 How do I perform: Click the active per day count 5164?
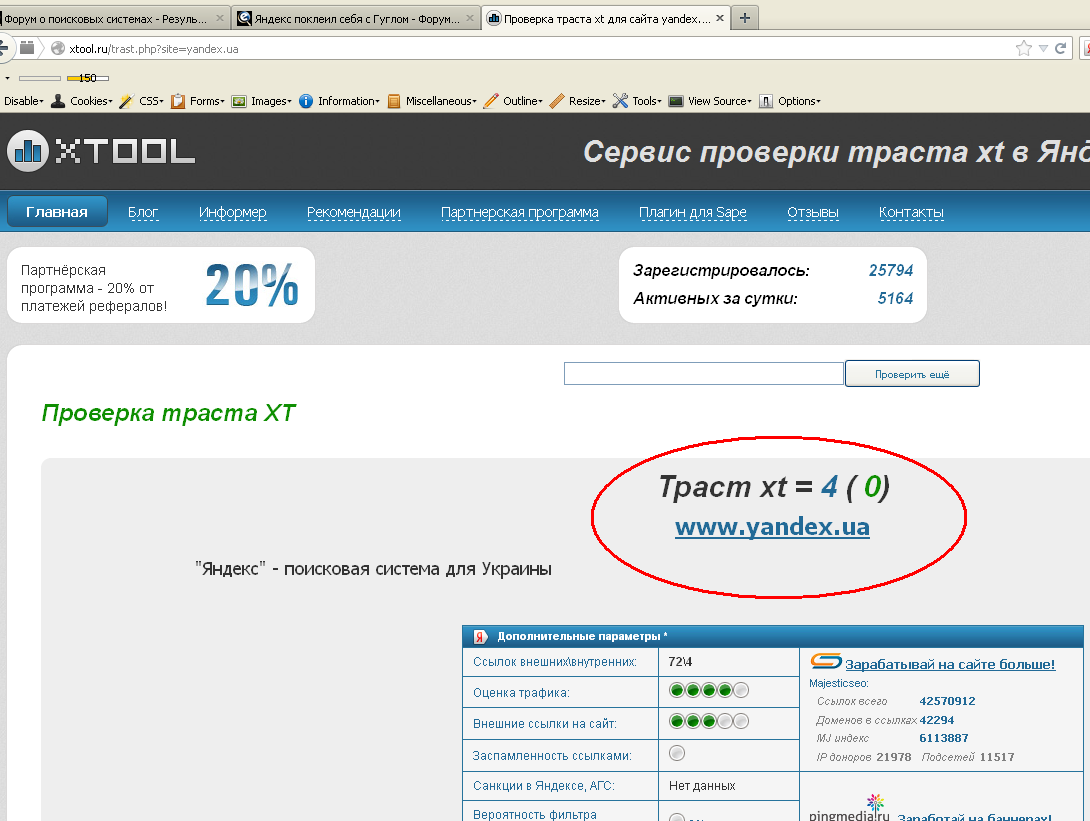[895, 298]
